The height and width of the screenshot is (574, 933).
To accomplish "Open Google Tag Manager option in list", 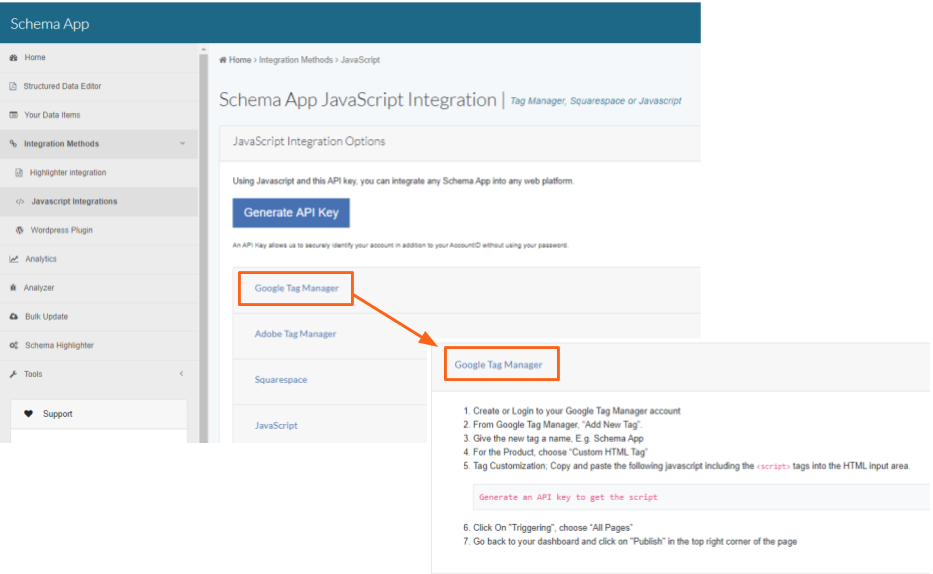I will point(296,288).
